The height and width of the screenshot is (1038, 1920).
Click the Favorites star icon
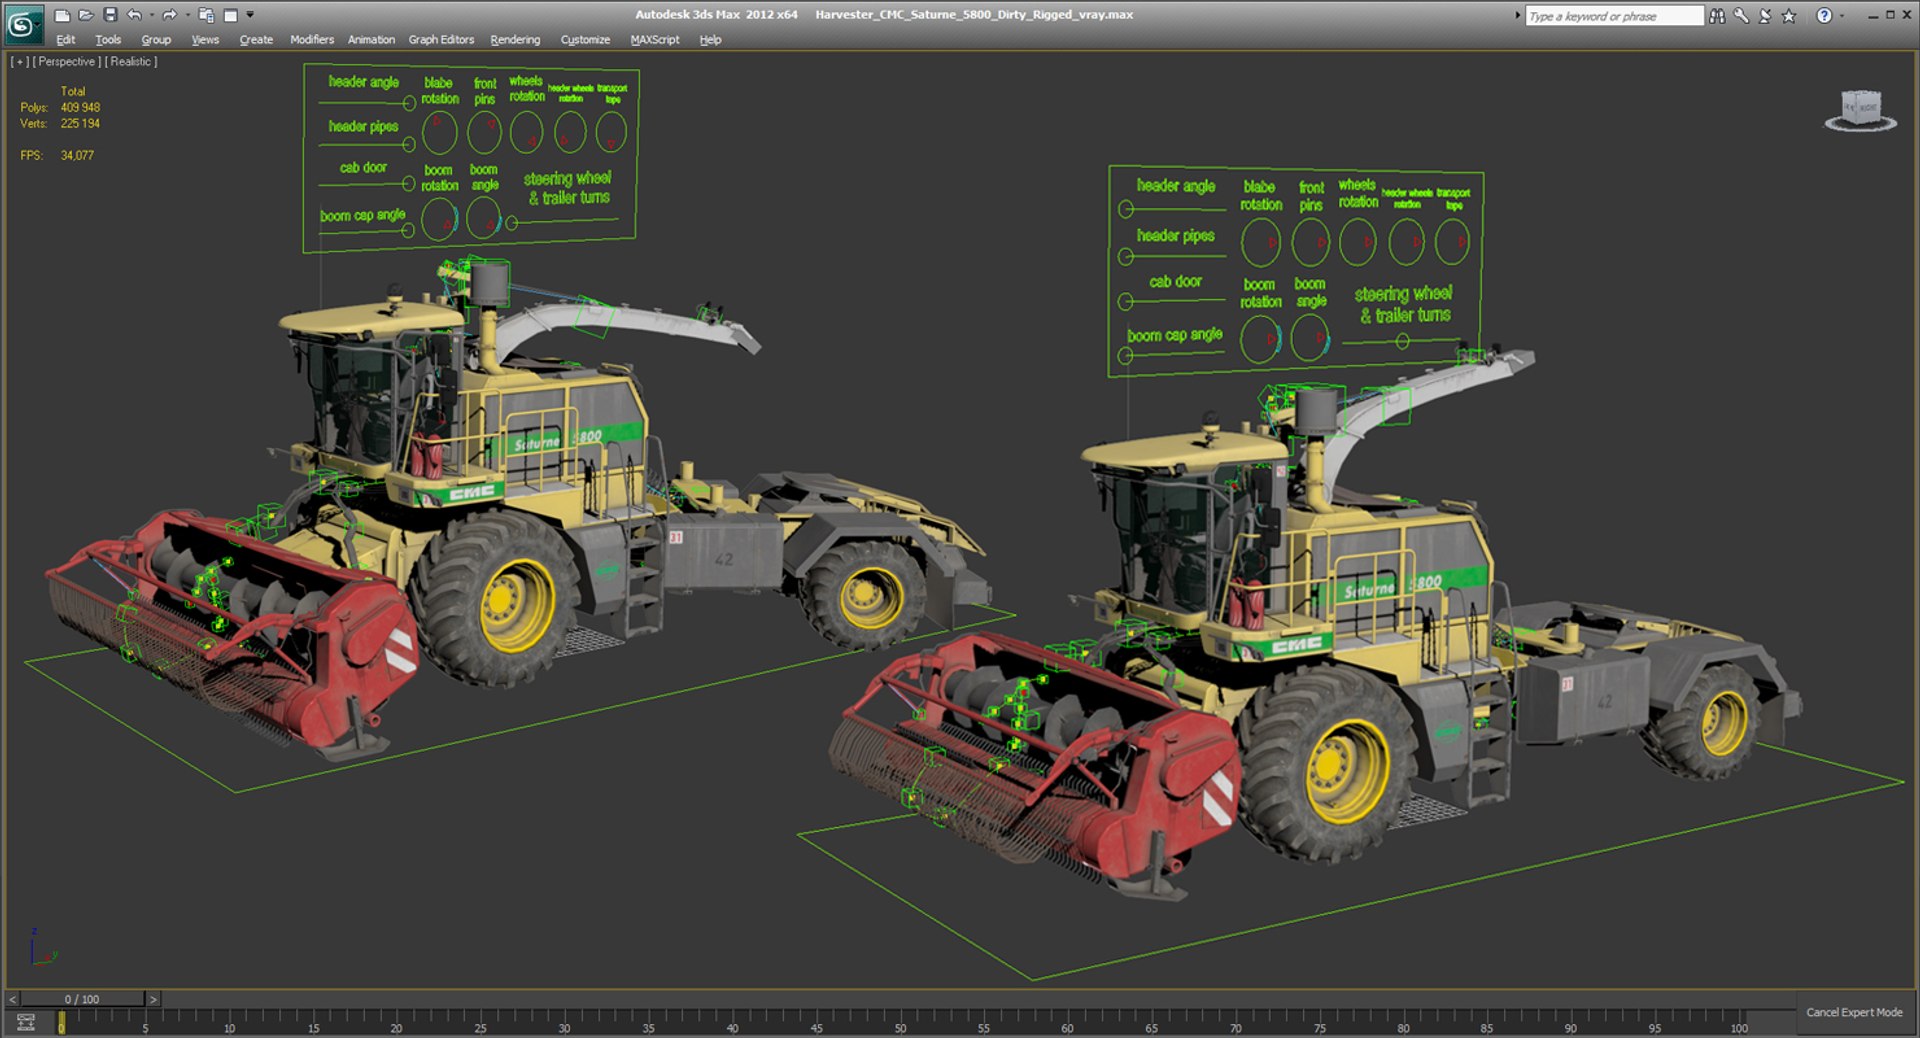[1789, 16]
